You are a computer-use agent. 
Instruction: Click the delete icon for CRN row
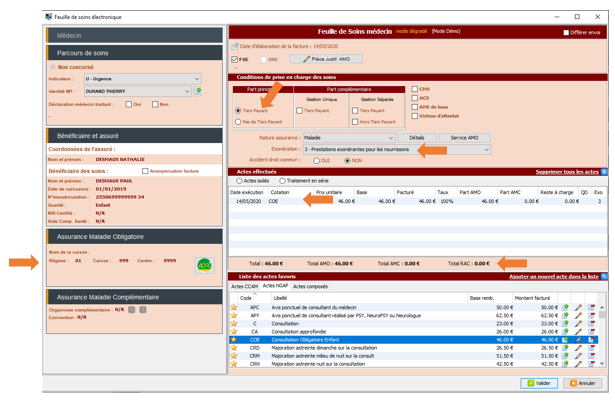(591, 363)
